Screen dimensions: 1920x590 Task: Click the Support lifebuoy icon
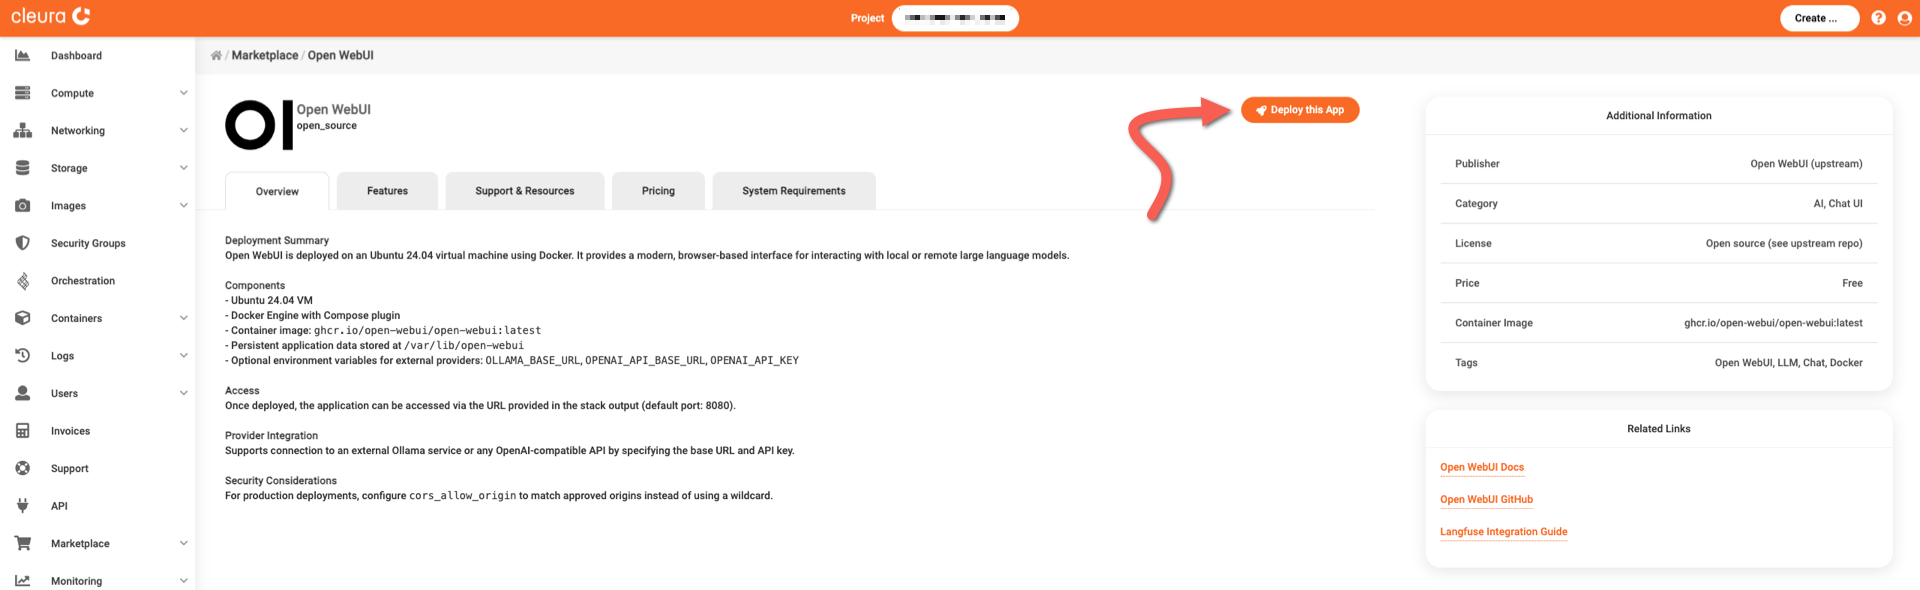click(22, 468)
